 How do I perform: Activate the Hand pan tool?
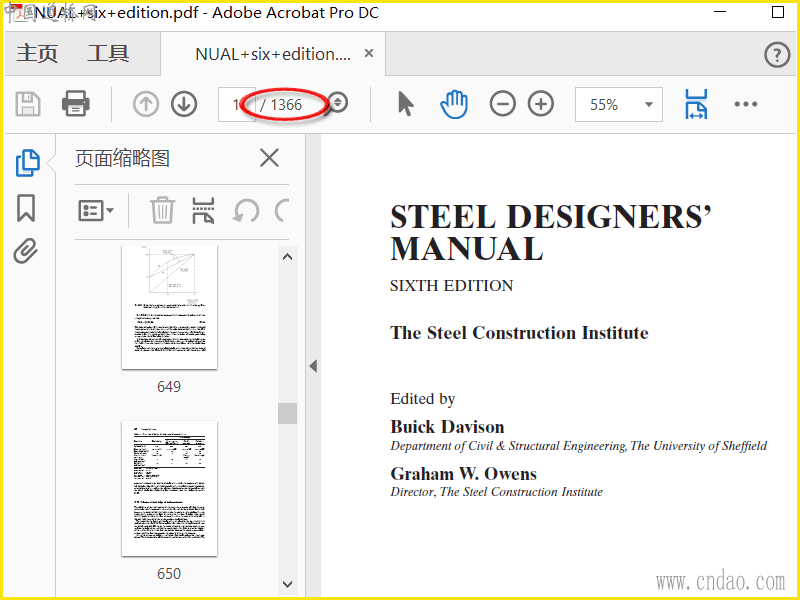point(454,104)
